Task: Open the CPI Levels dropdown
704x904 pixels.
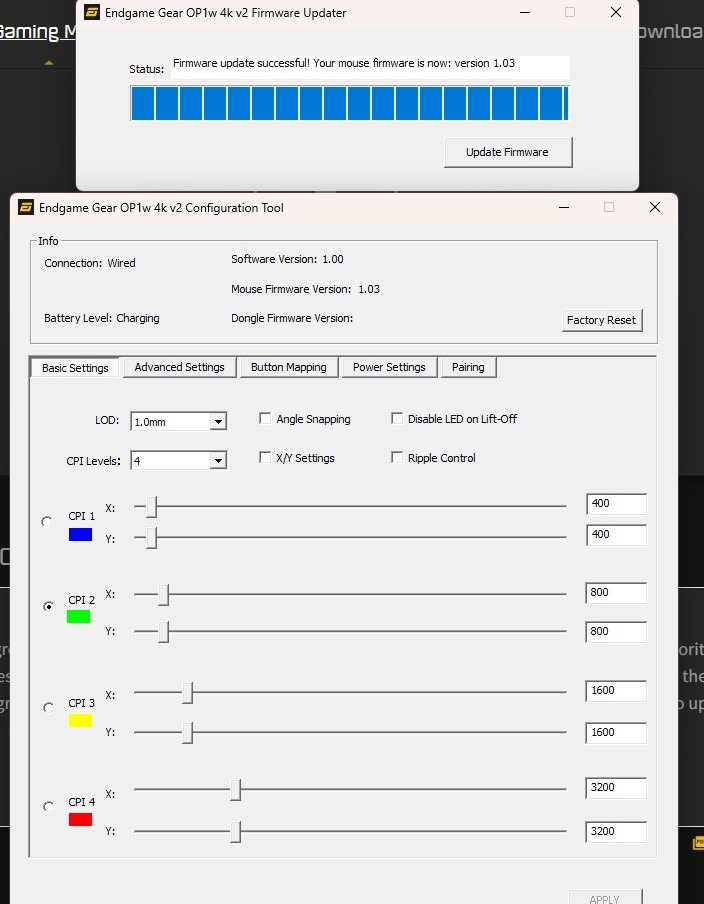Action: 179,461
